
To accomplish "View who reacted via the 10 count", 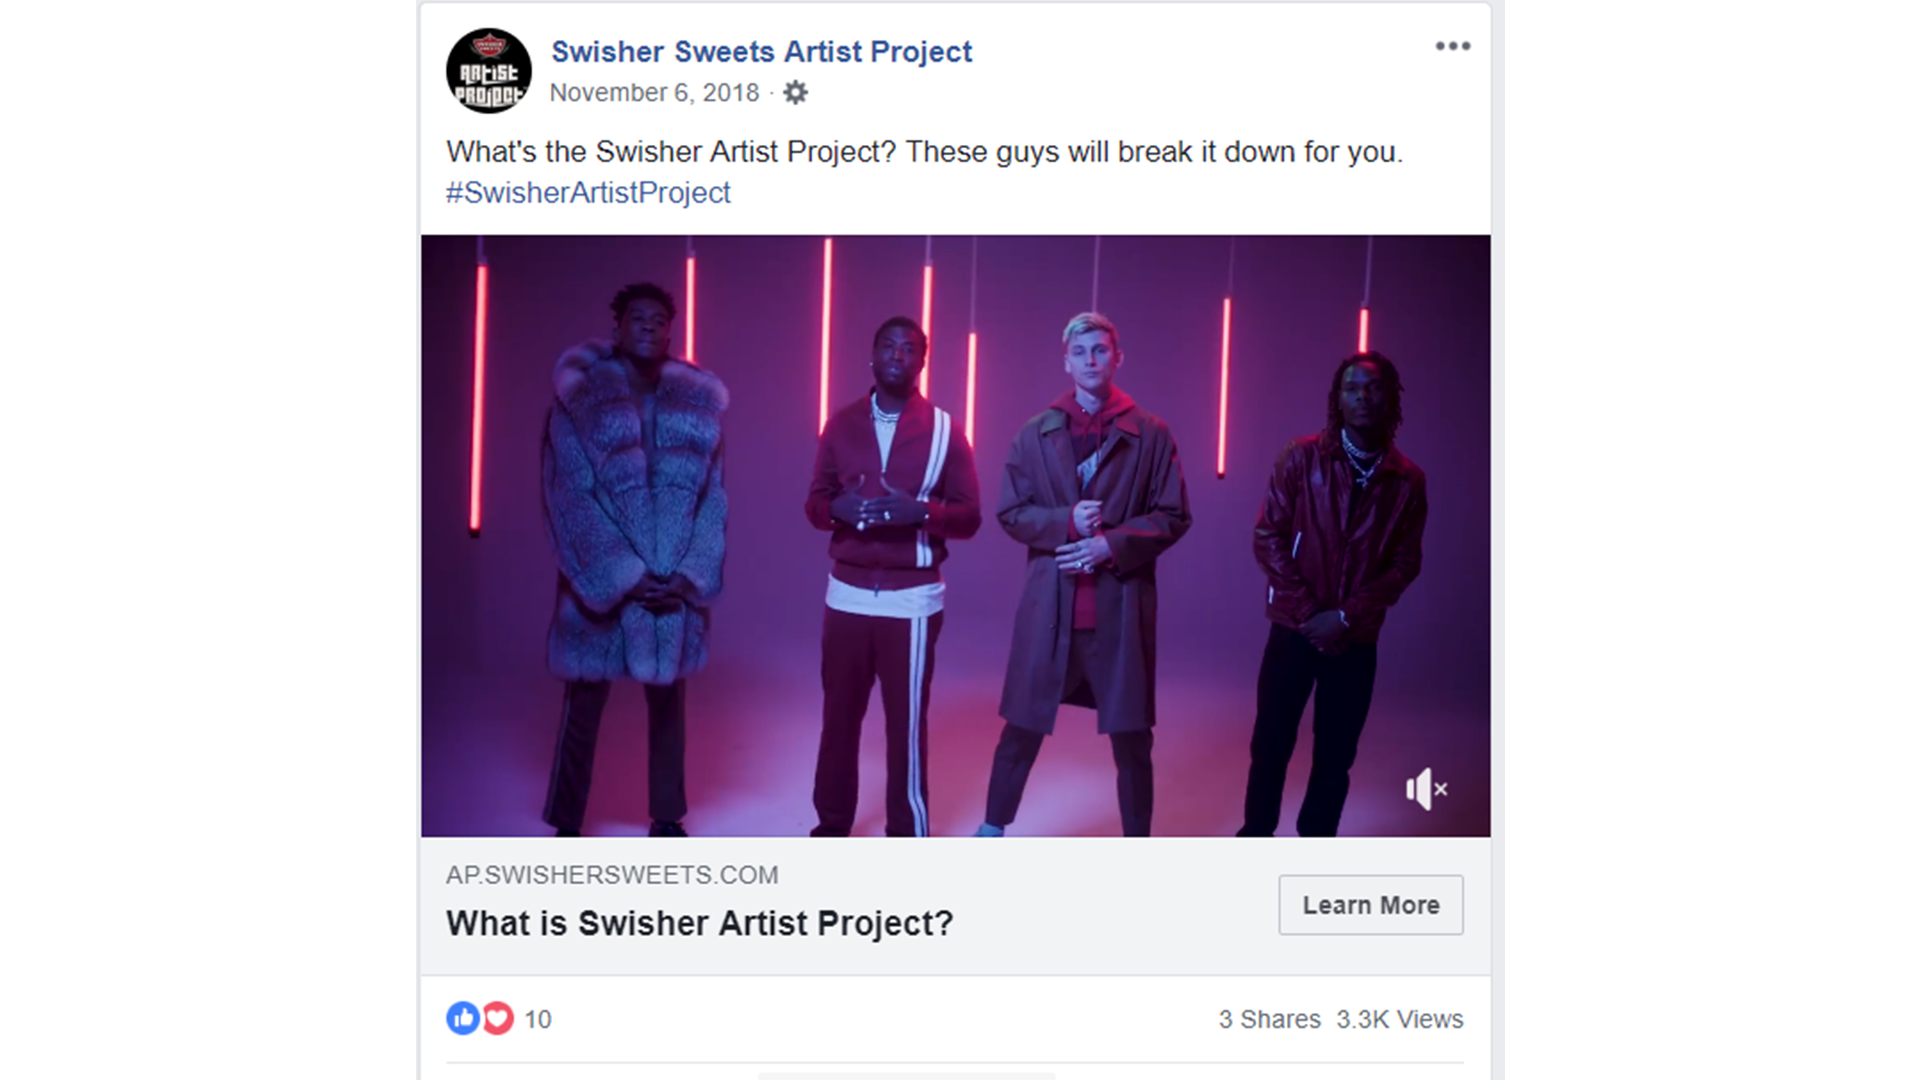I will pyautogui.click(x=538, y=1019).
